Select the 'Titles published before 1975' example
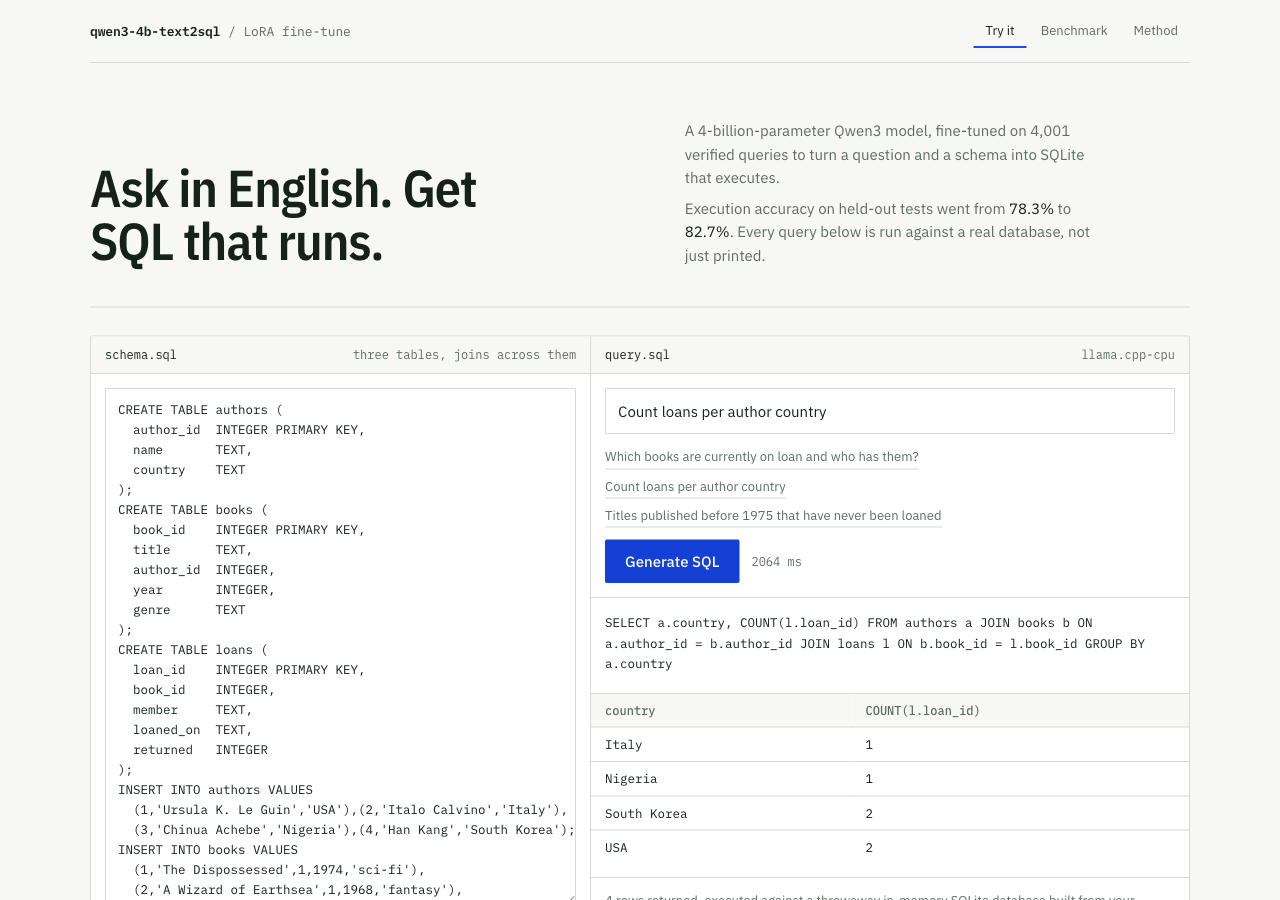 click(773, 516)
